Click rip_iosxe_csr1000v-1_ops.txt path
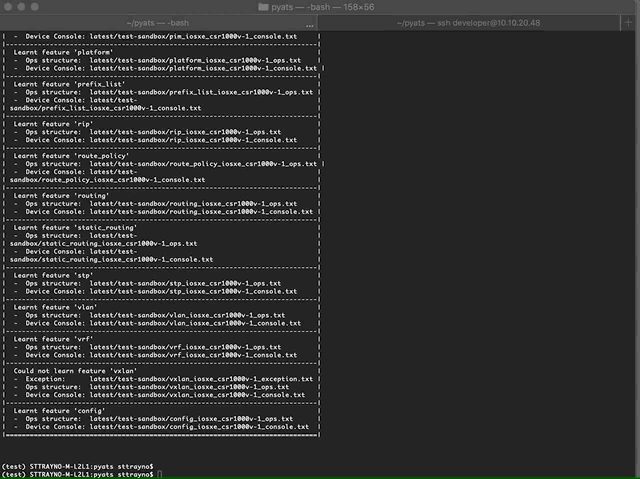Viewport: 640px width, 479px height. [x=185, y=132]
